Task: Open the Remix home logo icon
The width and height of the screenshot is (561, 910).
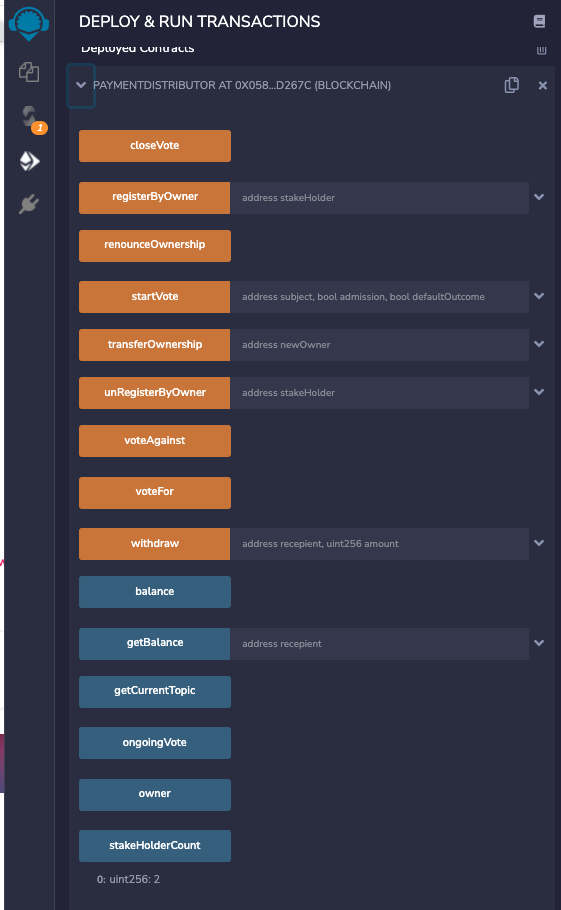Action: (x=28, y=23)
